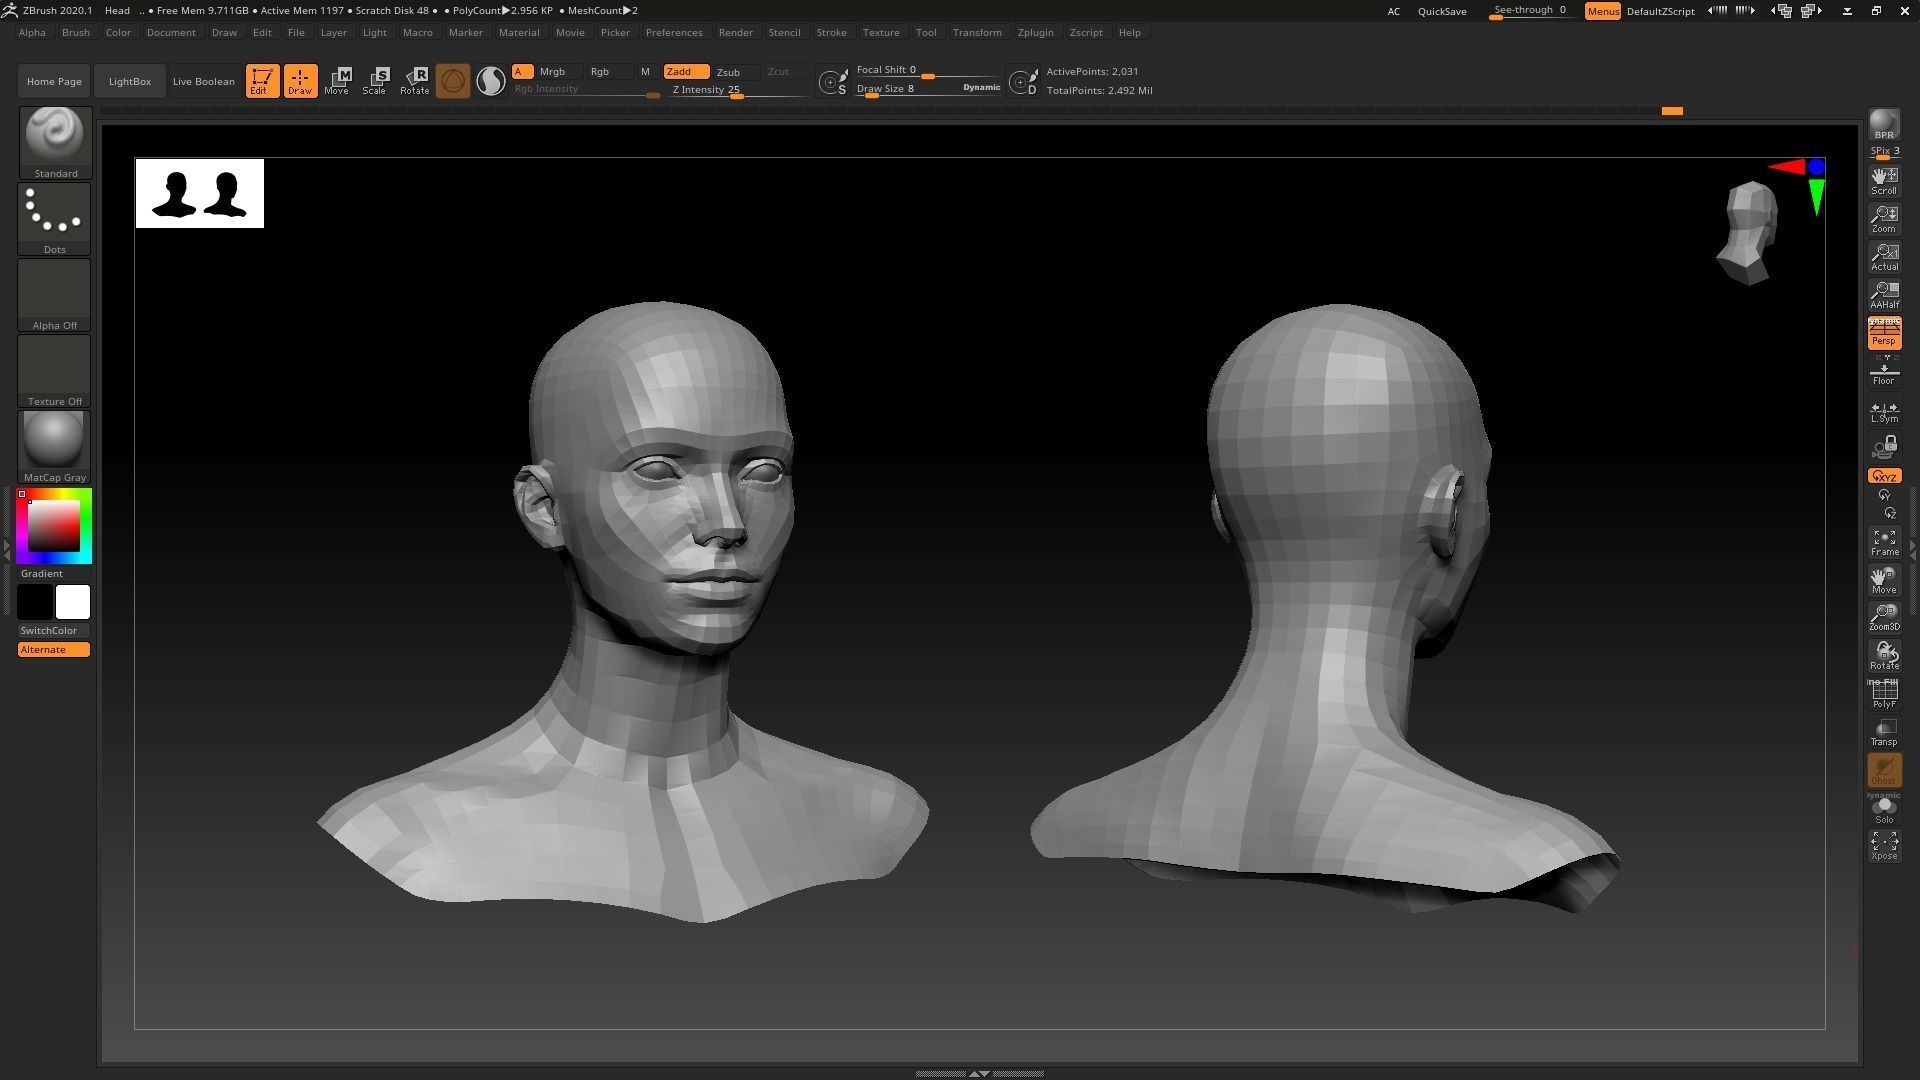Enable Mrgb channel mode

558,72
